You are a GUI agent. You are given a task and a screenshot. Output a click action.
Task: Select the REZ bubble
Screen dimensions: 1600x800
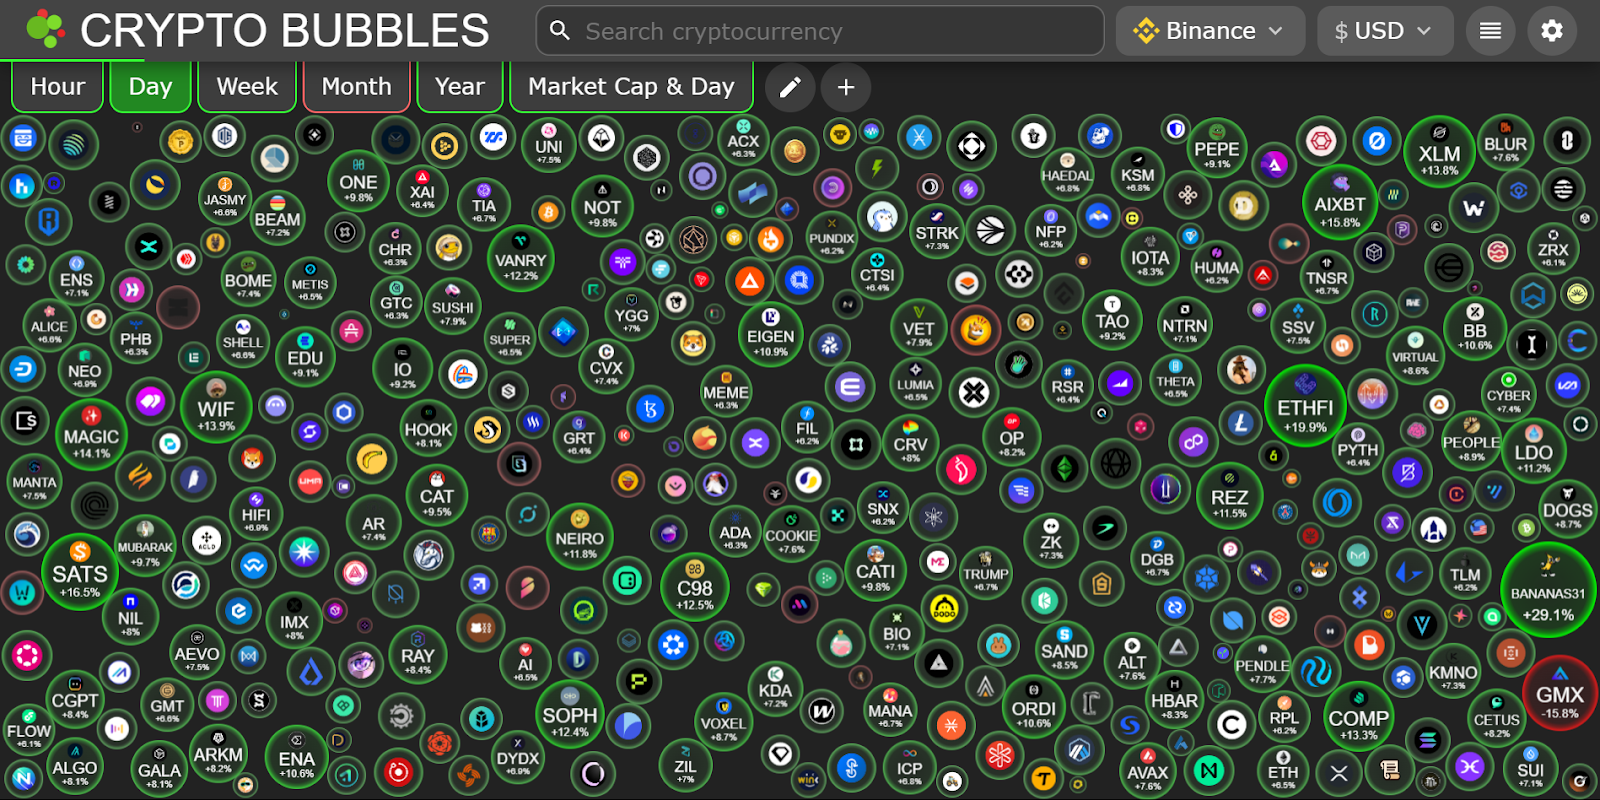[x=1229, y=496]
